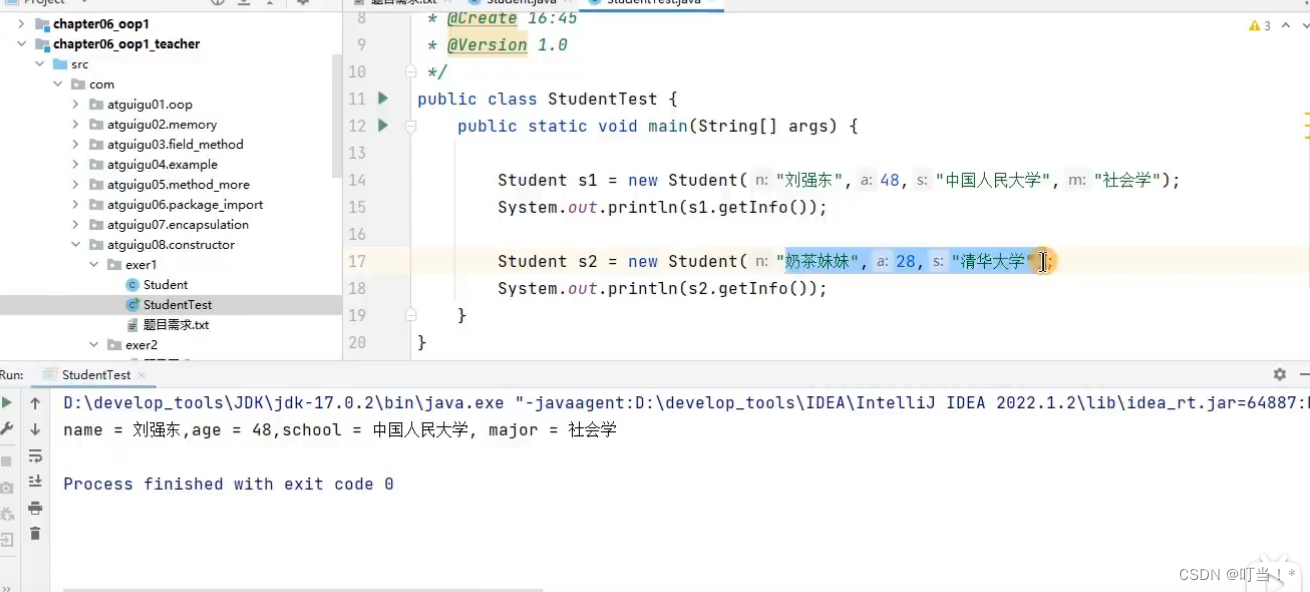This screenshot has width=1310, height=592.
Task: Select atguigu08.constructor package name
Action: (171, 244)
